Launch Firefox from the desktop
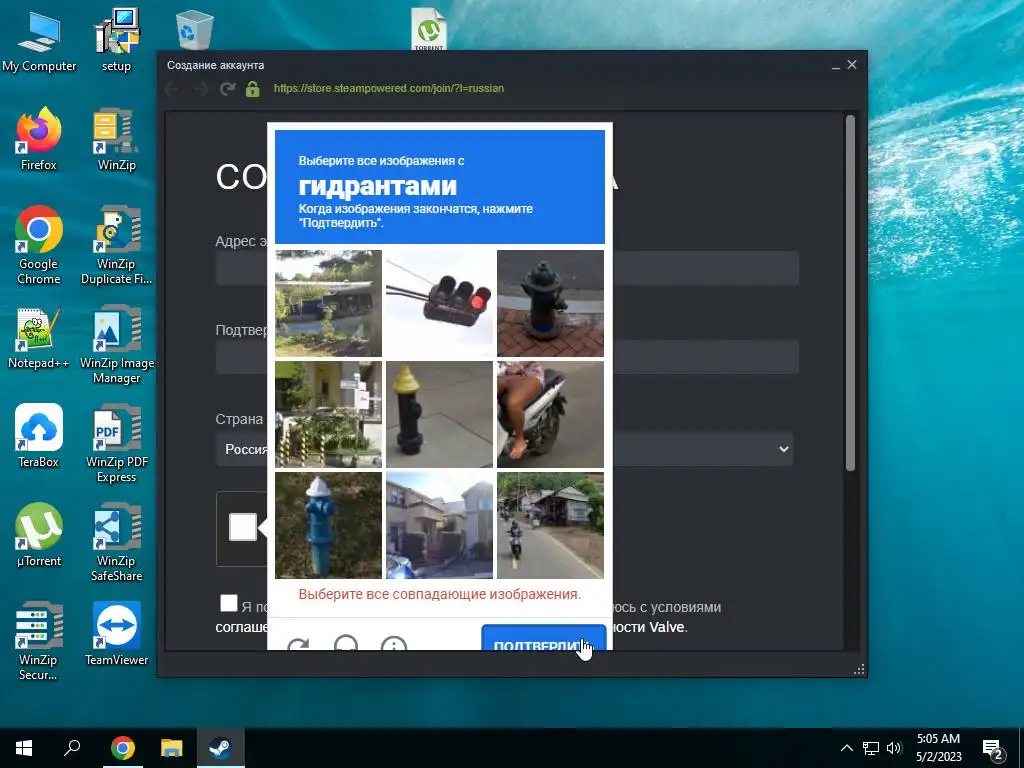Viewport: 1024px width, 768px height. 39,140
